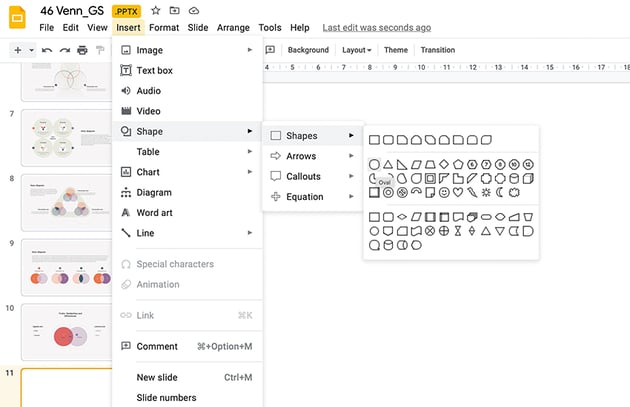Screen dimensions: 630x407
Task: Star the 46 Venn_GS presentation
Action: coord(155,10)
